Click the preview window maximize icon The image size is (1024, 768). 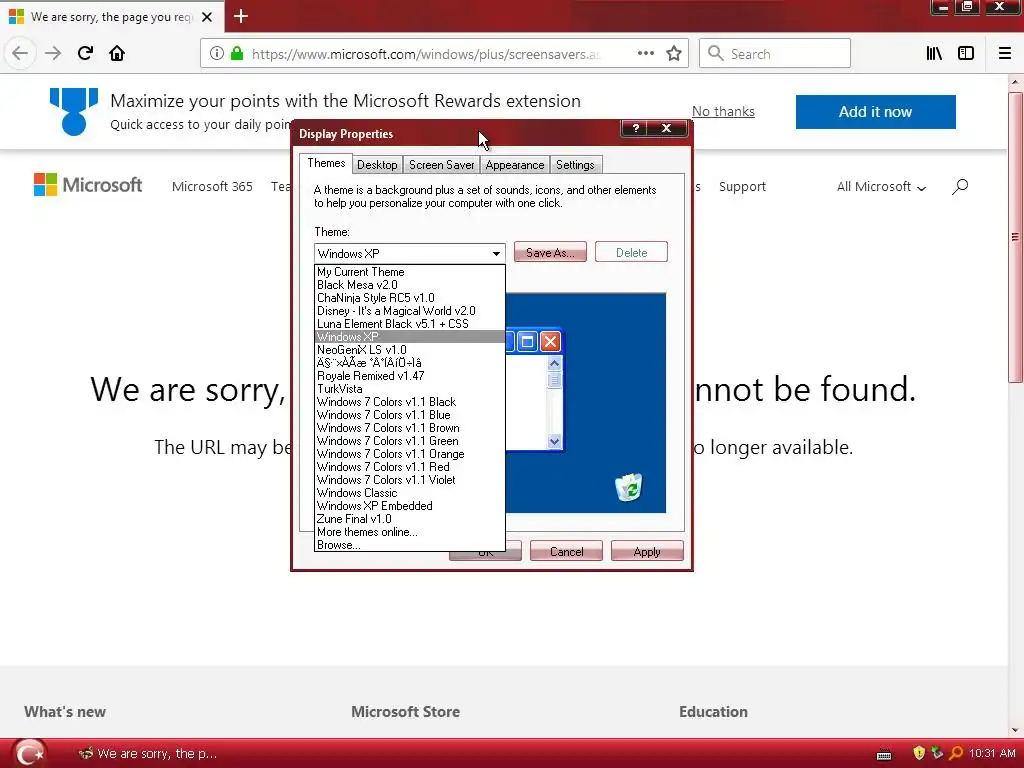[528, 341]
